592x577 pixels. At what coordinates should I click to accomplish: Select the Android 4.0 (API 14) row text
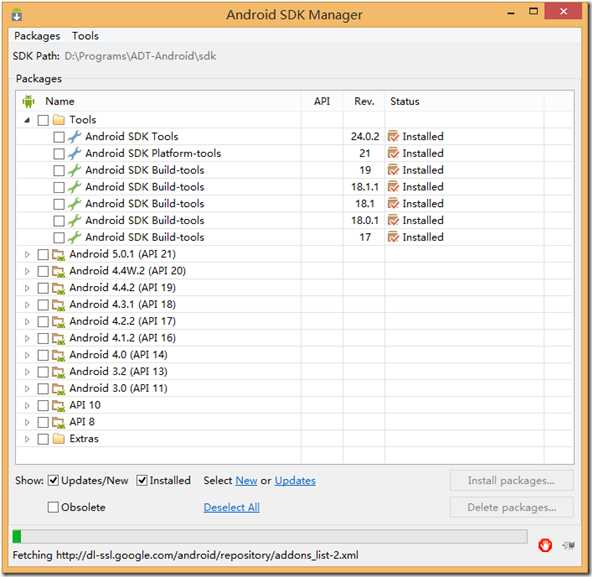118,355
